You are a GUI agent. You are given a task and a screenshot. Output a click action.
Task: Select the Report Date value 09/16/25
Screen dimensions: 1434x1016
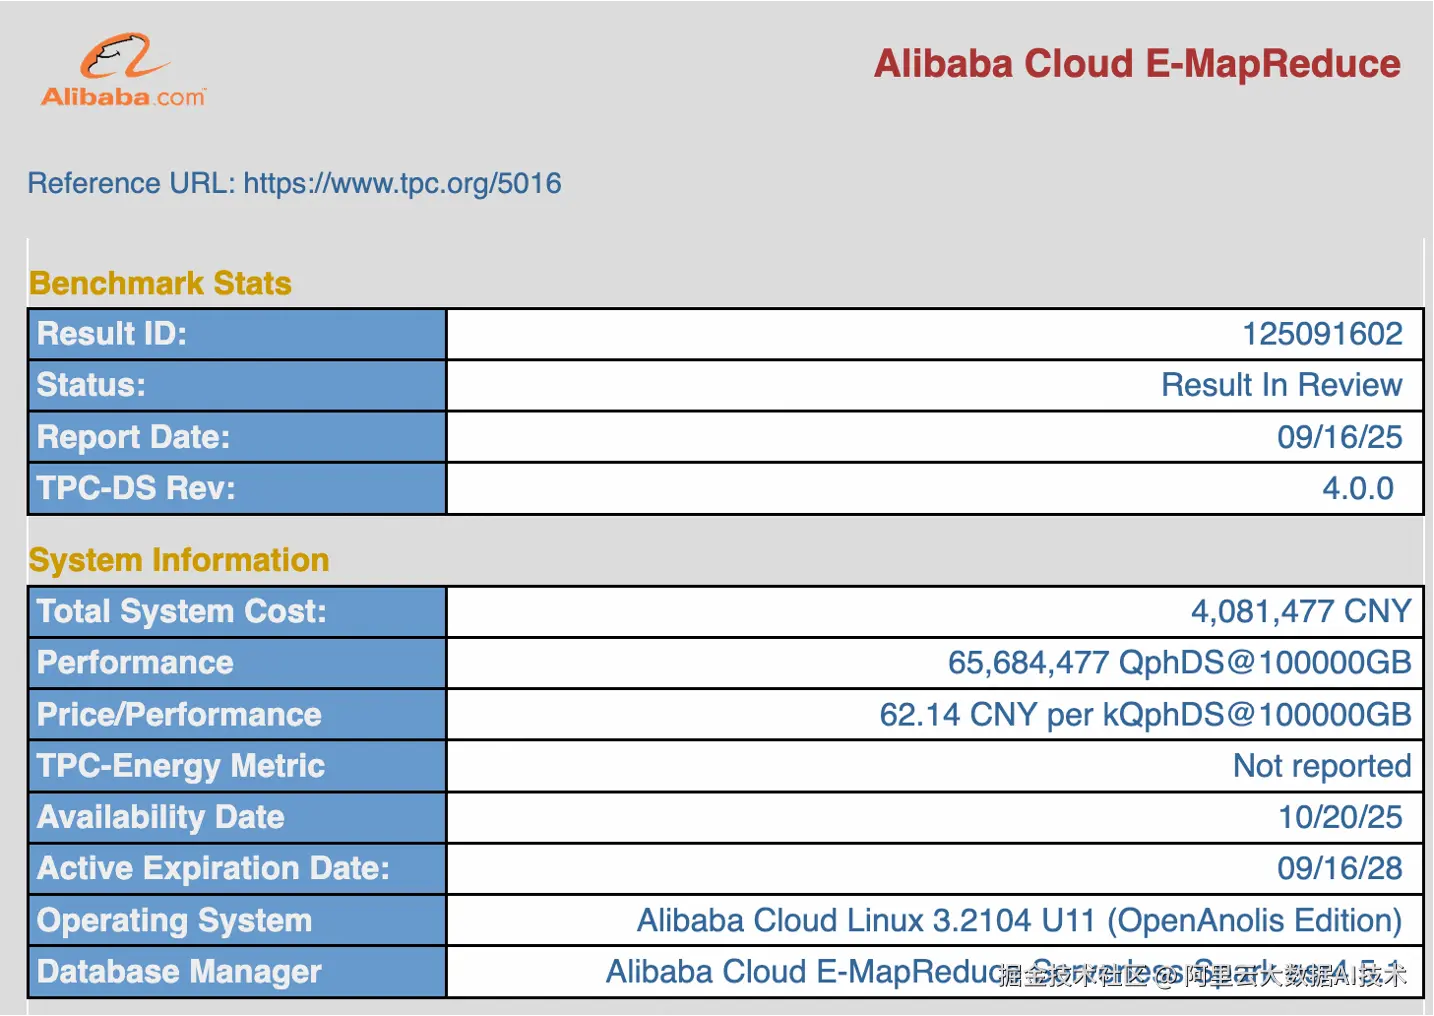click(x=1339, y=437)
